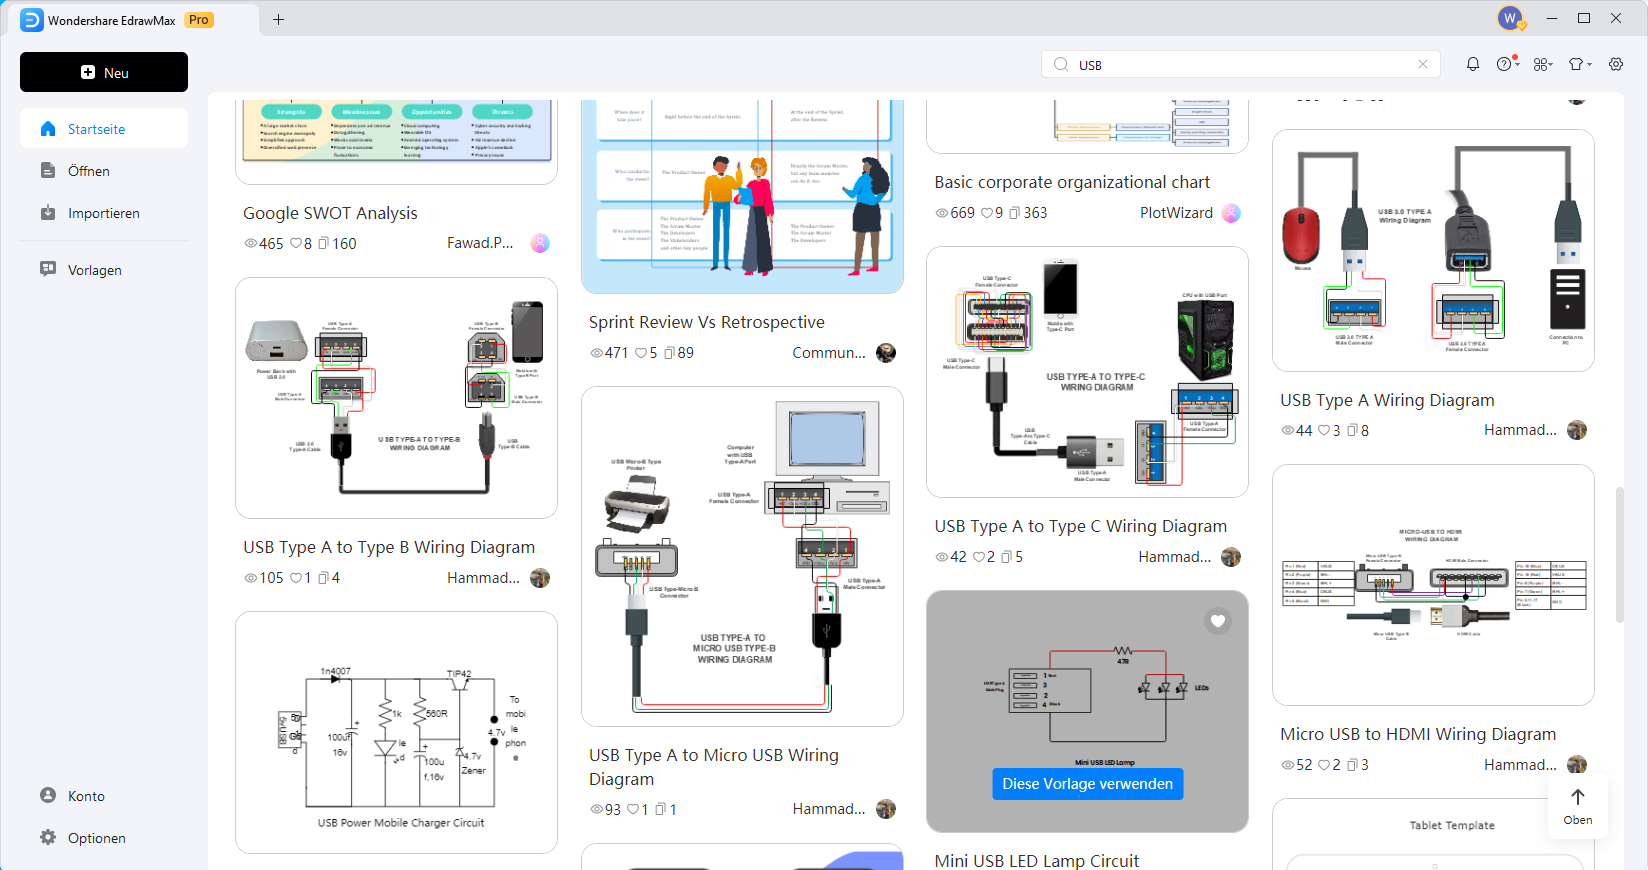Like the USB Type A to Type C heart
The height and width of the screenshot is (870, 1648).
[979, 557]
